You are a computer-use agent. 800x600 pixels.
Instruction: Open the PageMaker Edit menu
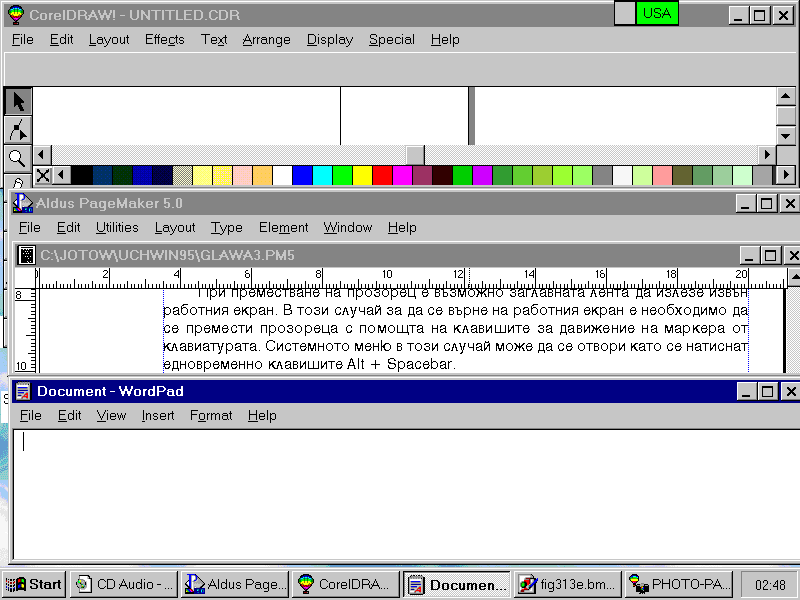click(x=68, y=228)
